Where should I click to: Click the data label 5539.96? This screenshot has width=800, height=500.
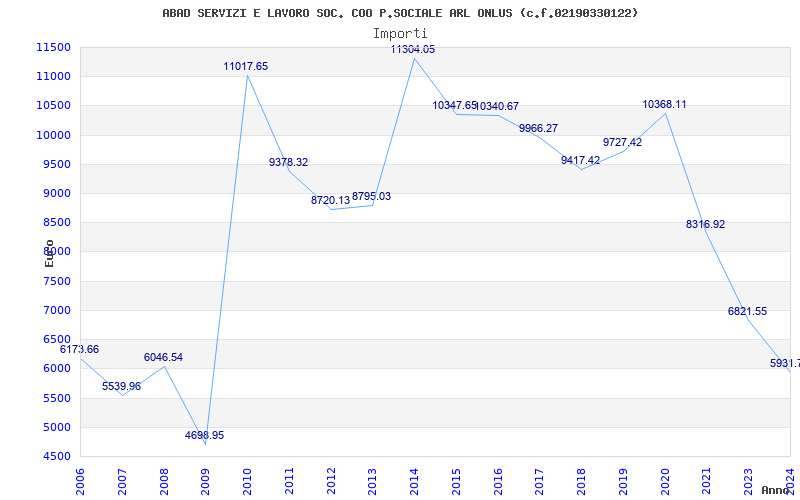click(121, 386)
